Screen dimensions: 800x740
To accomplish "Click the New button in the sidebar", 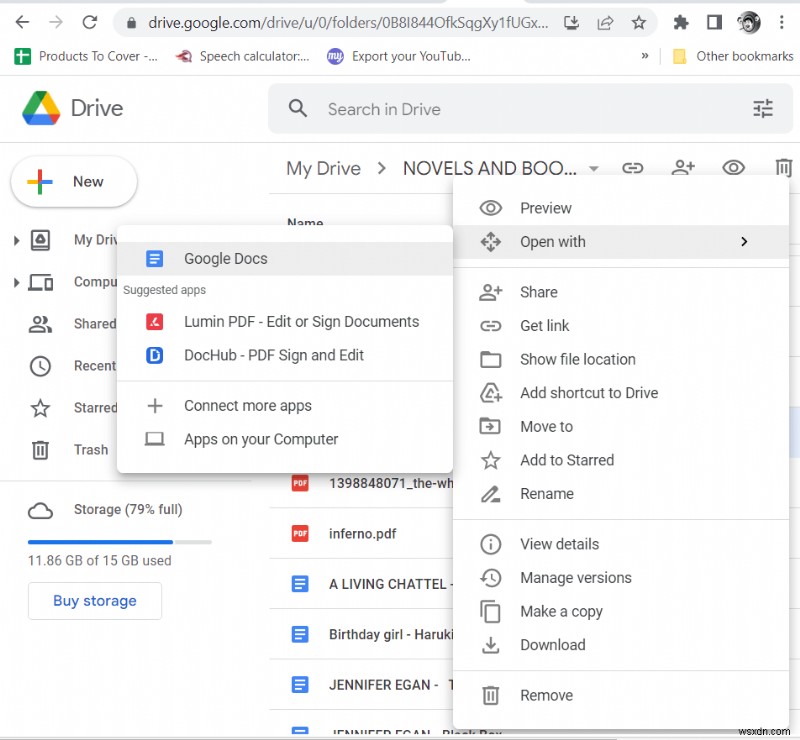I will 73,182.
